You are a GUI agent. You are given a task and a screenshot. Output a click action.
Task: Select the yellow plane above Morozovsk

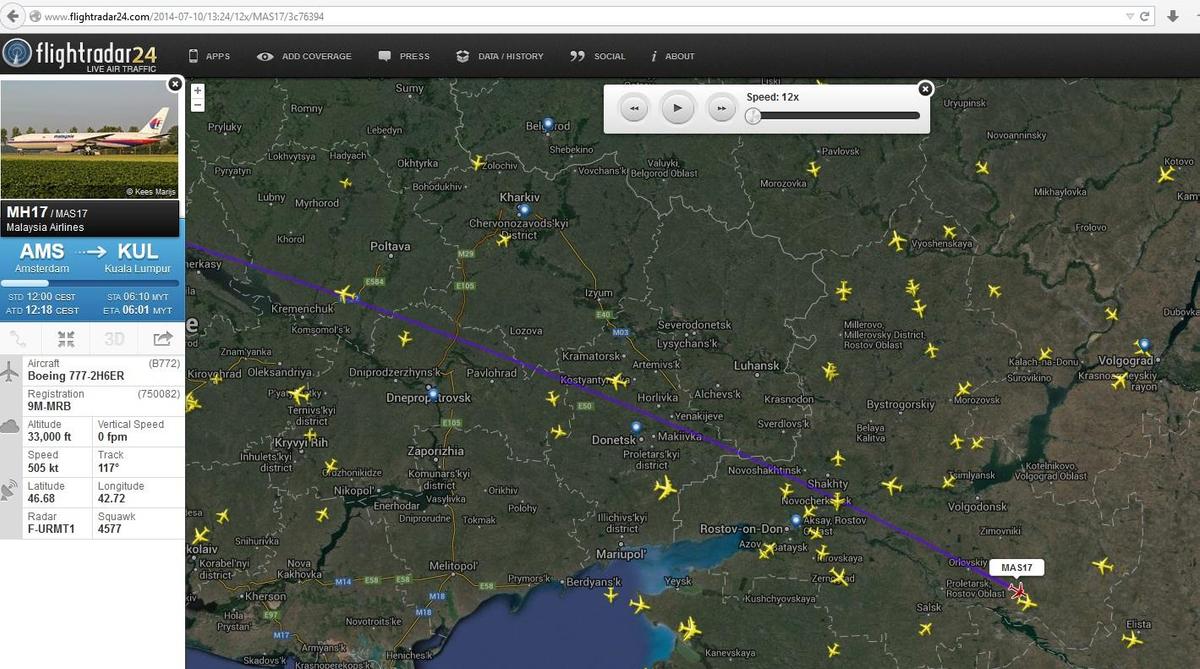964,389
